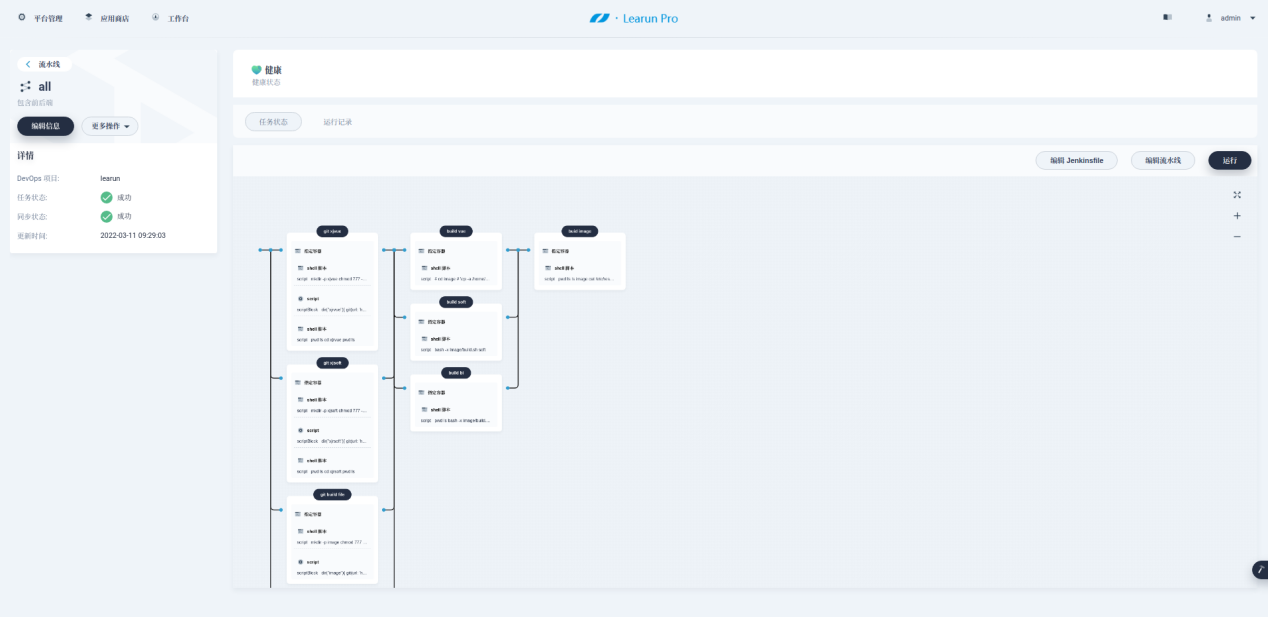
Task: Click 指定容器 icon in 'git build file' stage
Action: coord(298,514)
